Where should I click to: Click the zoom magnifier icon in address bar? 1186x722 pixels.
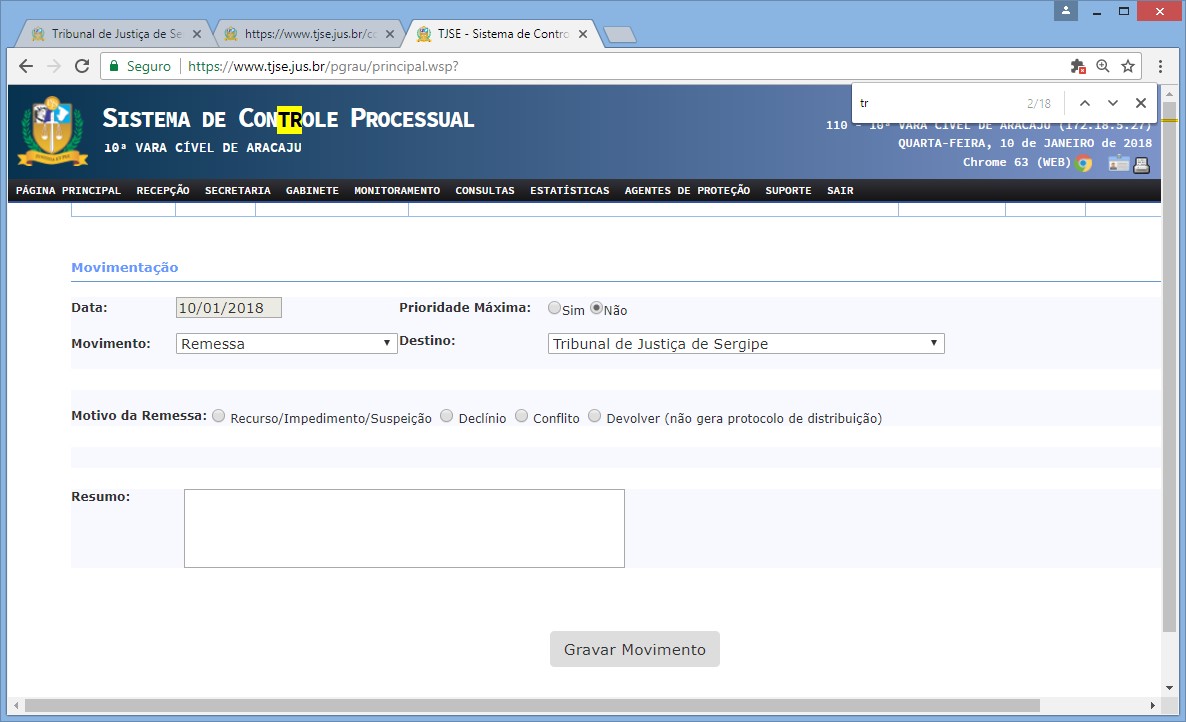coord(1103,66)
